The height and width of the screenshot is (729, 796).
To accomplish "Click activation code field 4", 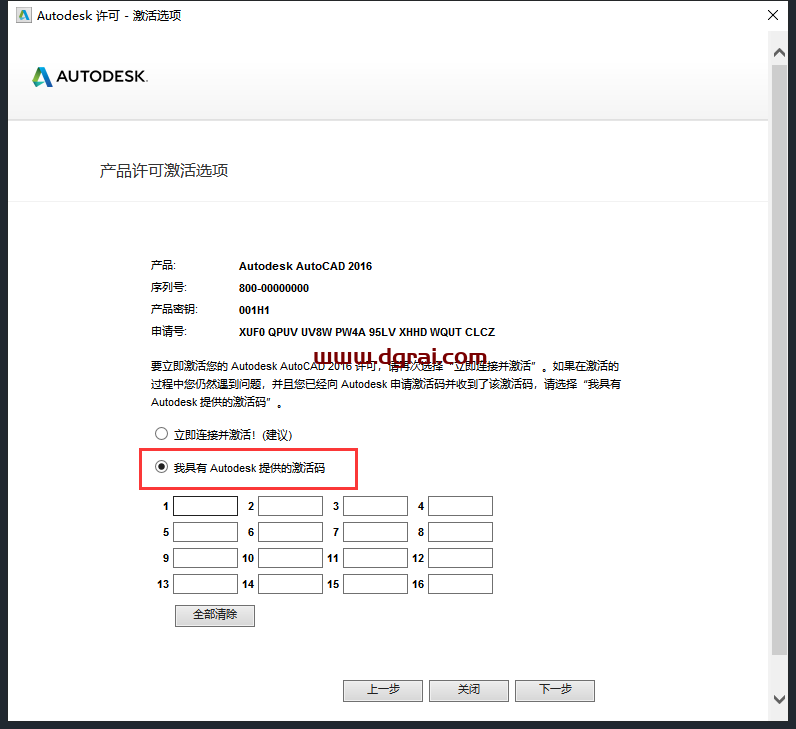I will pyautogui.click(x=460, y=506).
